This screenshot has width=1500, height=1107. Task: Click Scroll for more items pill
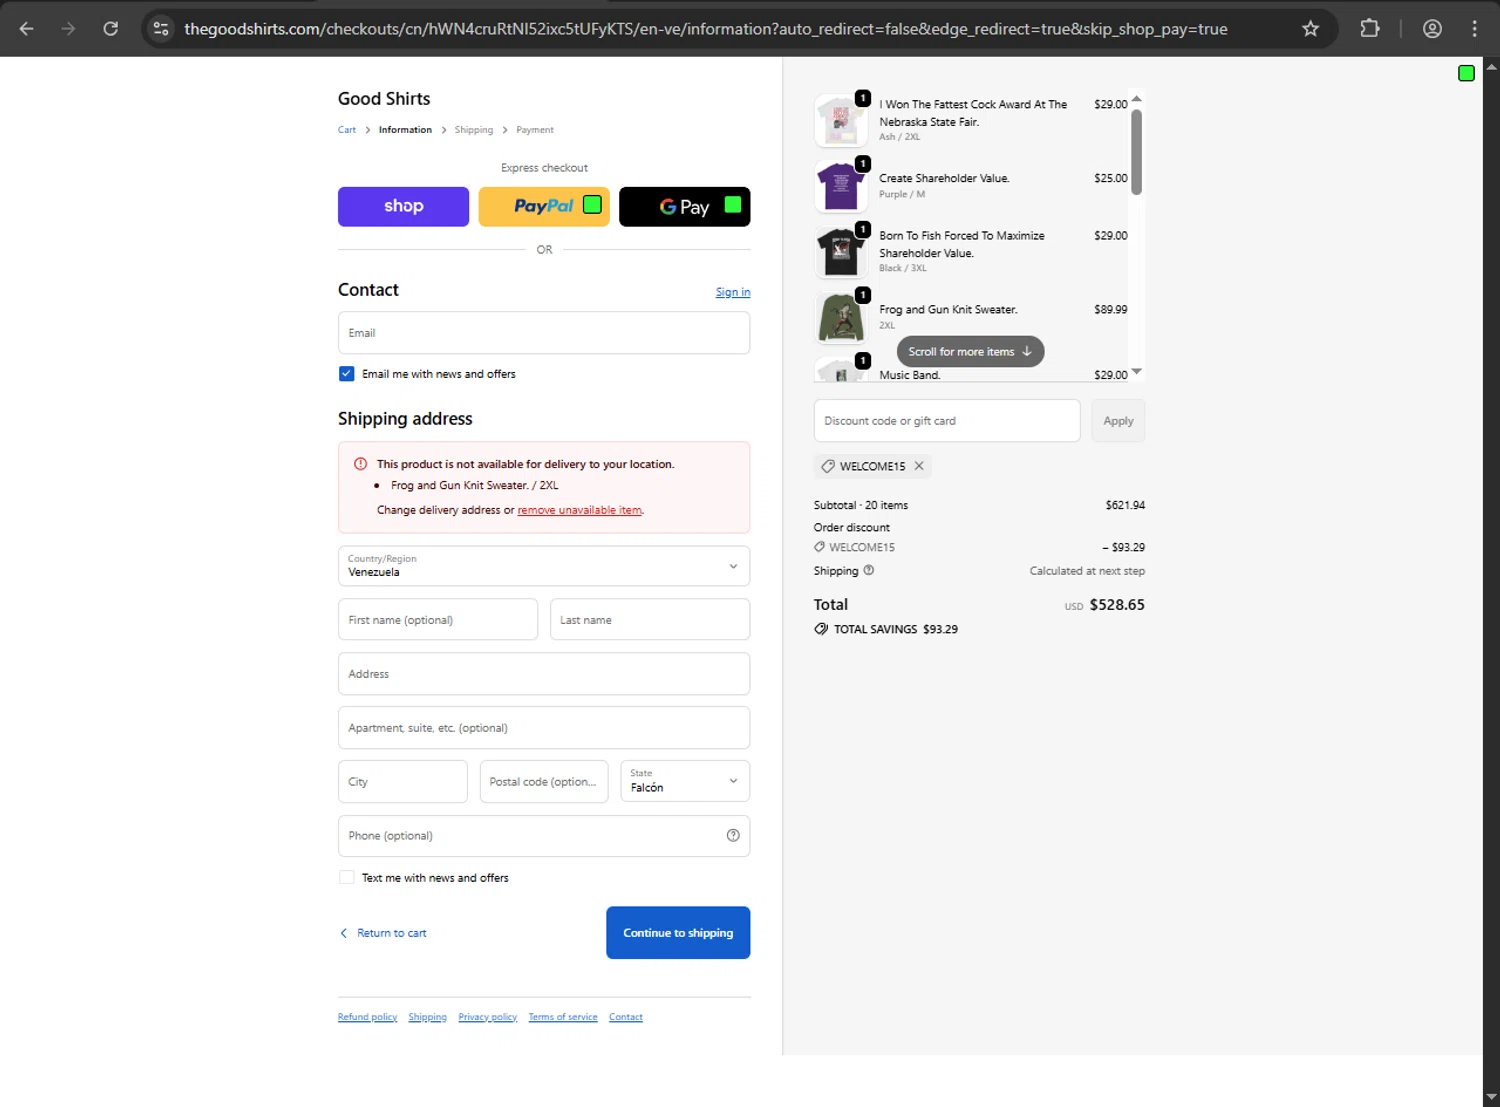970,352
